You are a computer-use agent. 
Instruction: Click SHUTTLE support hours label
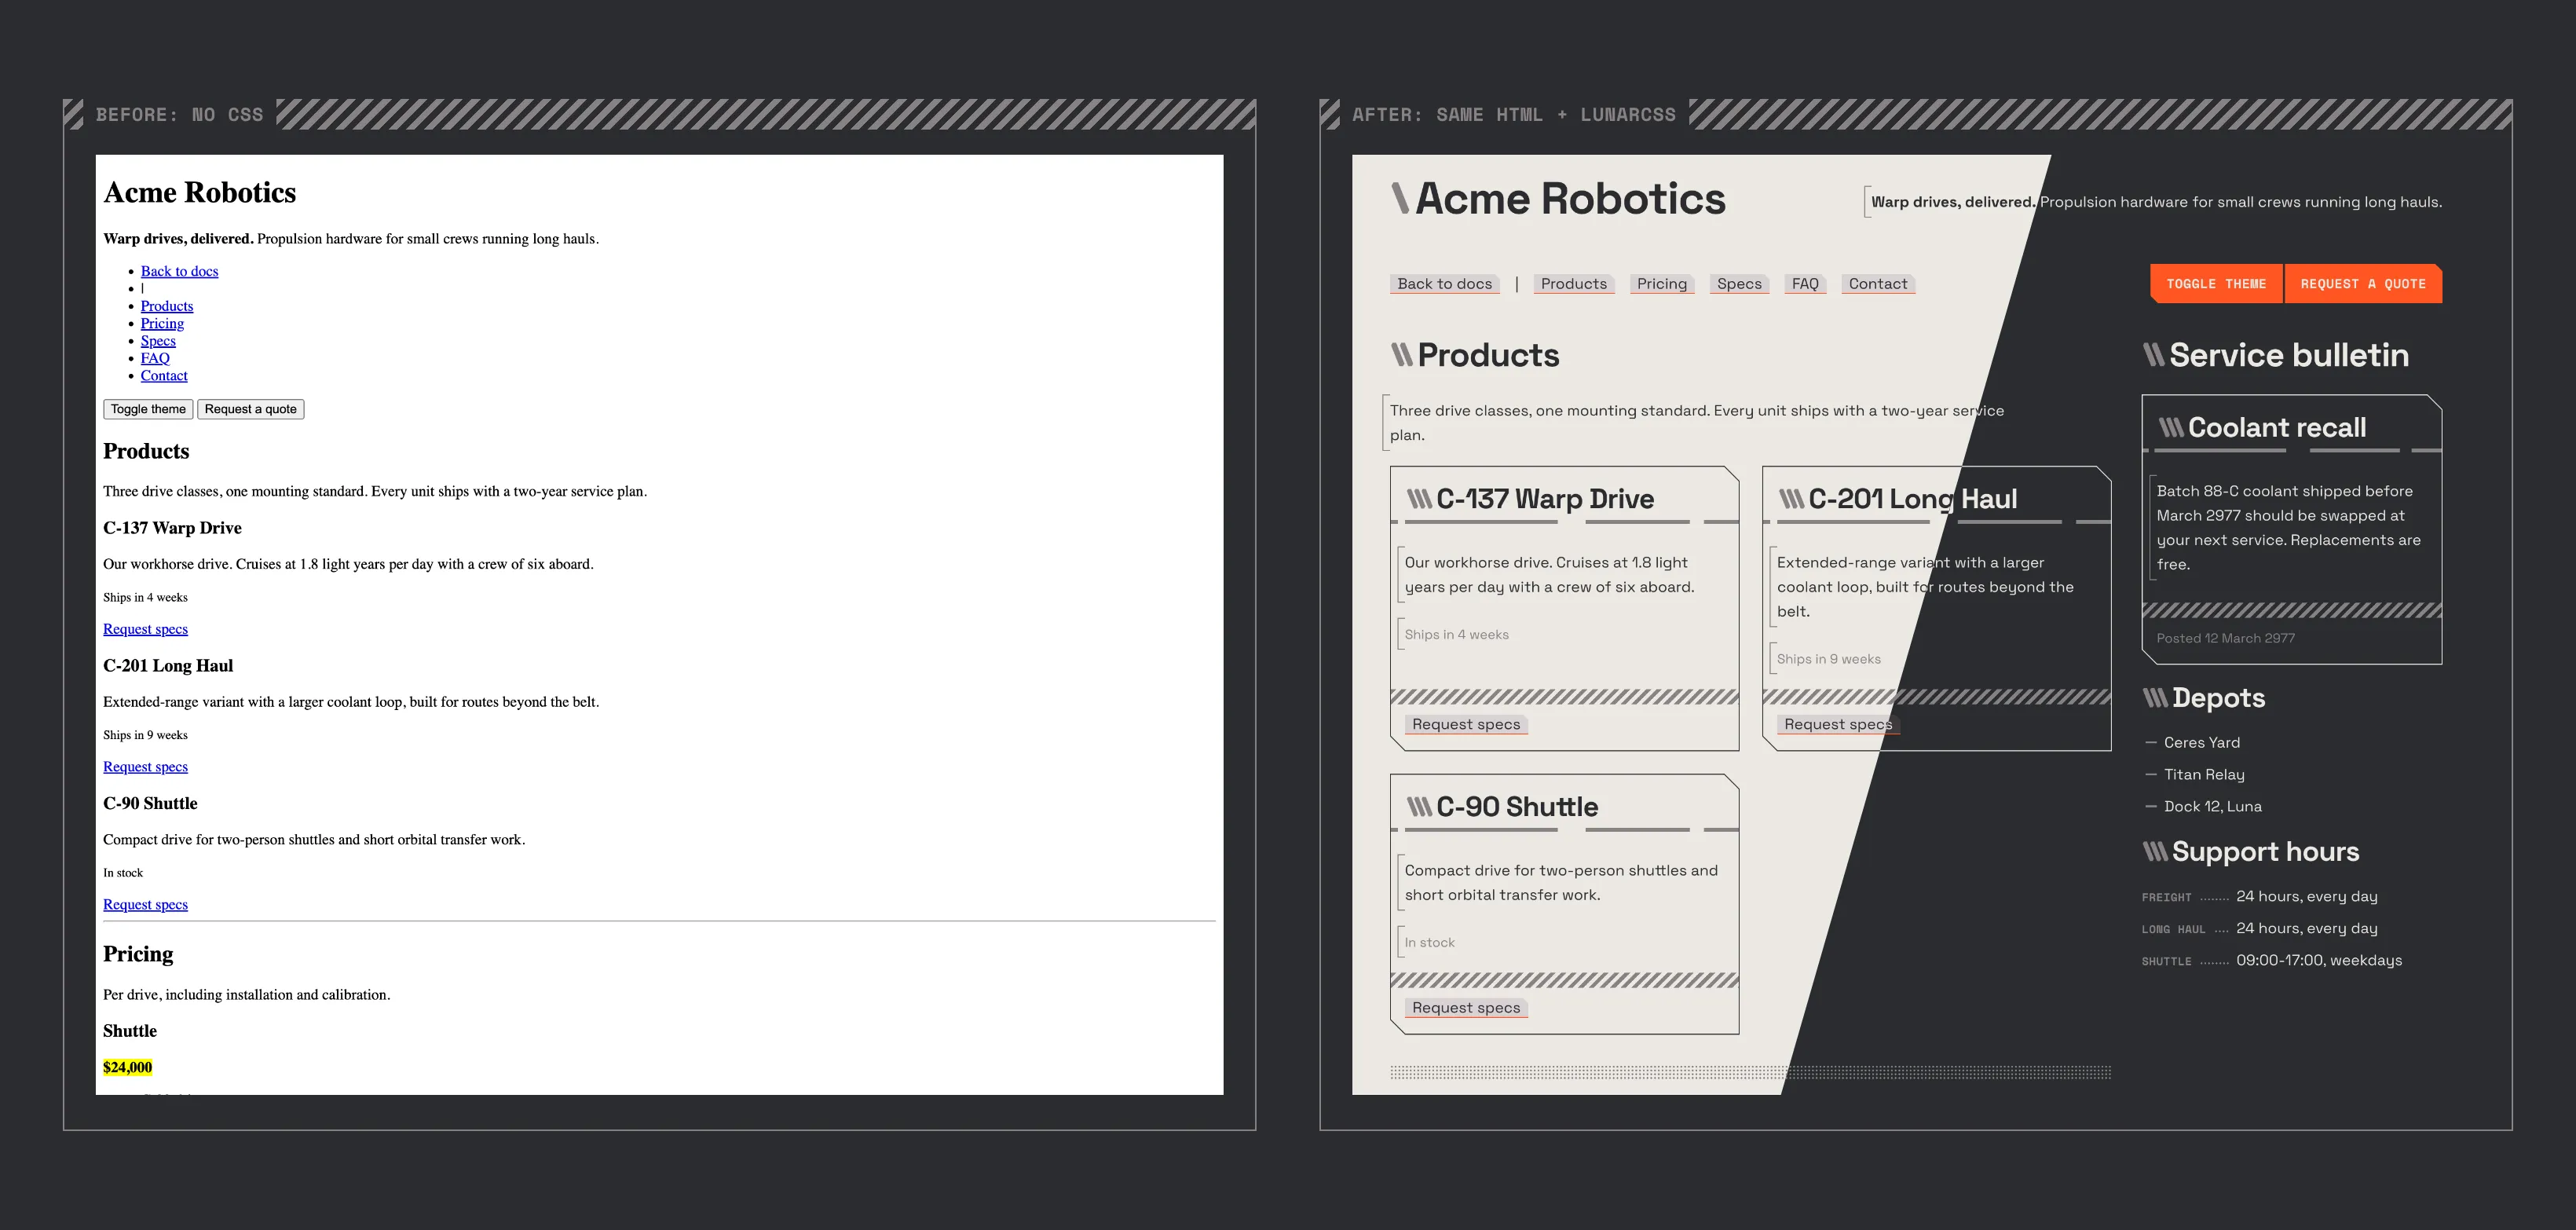pos(2166,962)
